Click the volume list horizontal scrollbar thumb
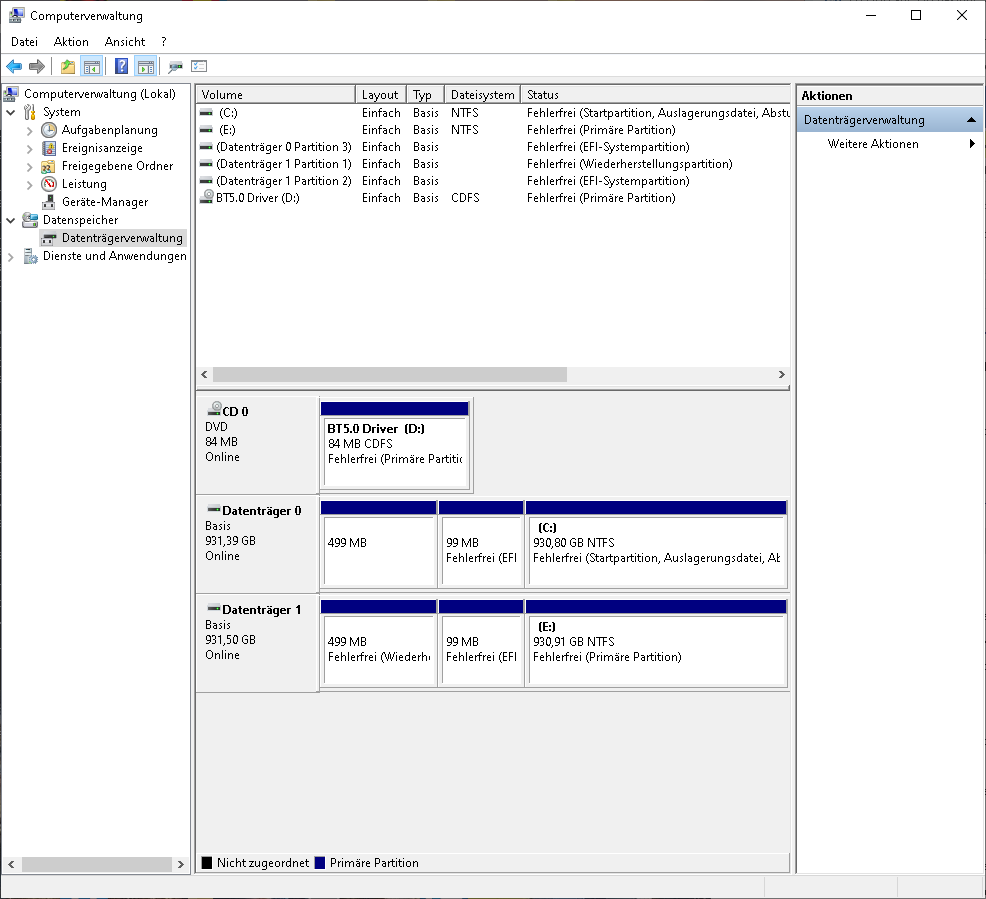Viewport: 986px width, 899px height. [x=390, y=375]
